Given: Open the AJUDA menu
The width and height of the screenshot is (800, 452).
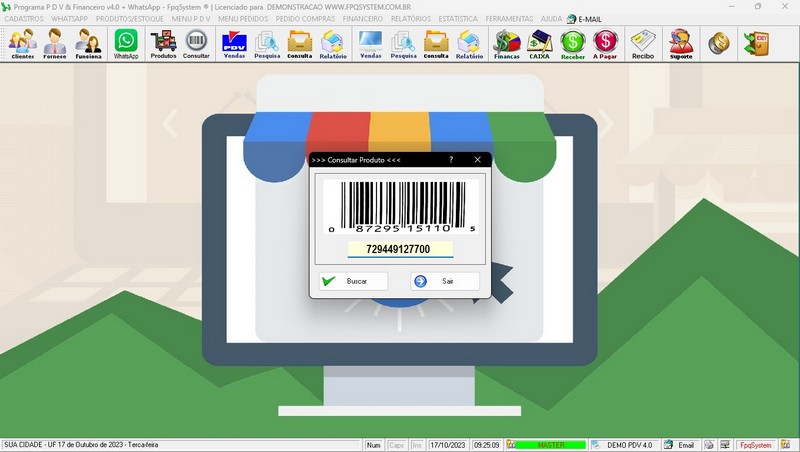Looking at the screenshot, I should [x=551, y=19].
